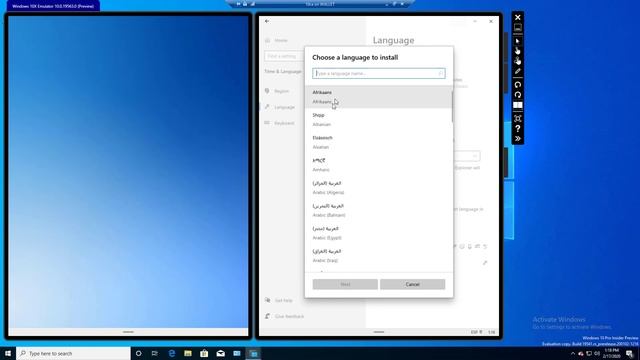The height and width of the screenshot is (360, 640).
Task: Click Give feedback link
Action: pyautogui.click(x=289, y=316)
